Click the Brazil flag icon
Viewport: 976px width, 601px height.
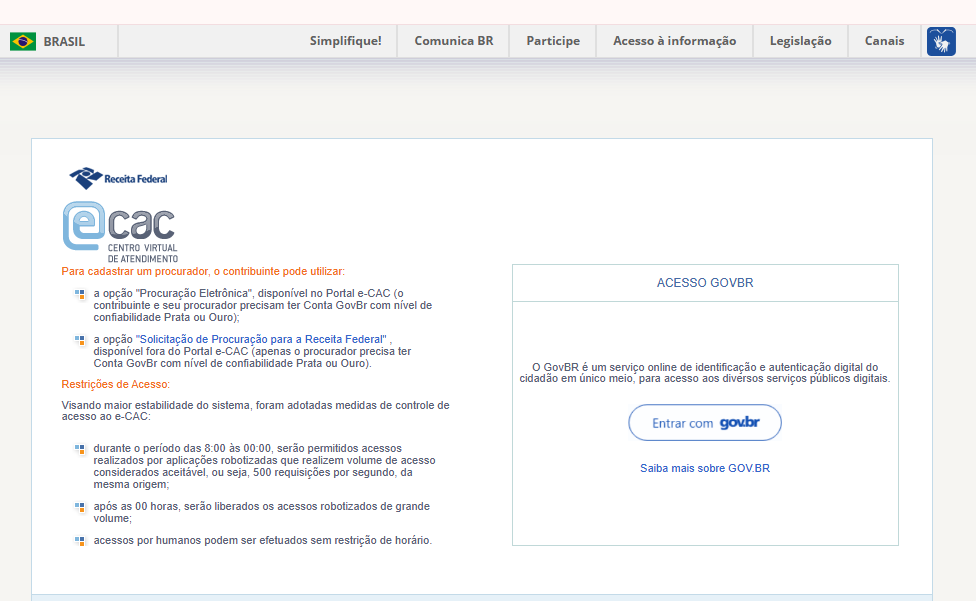point(23,42)
